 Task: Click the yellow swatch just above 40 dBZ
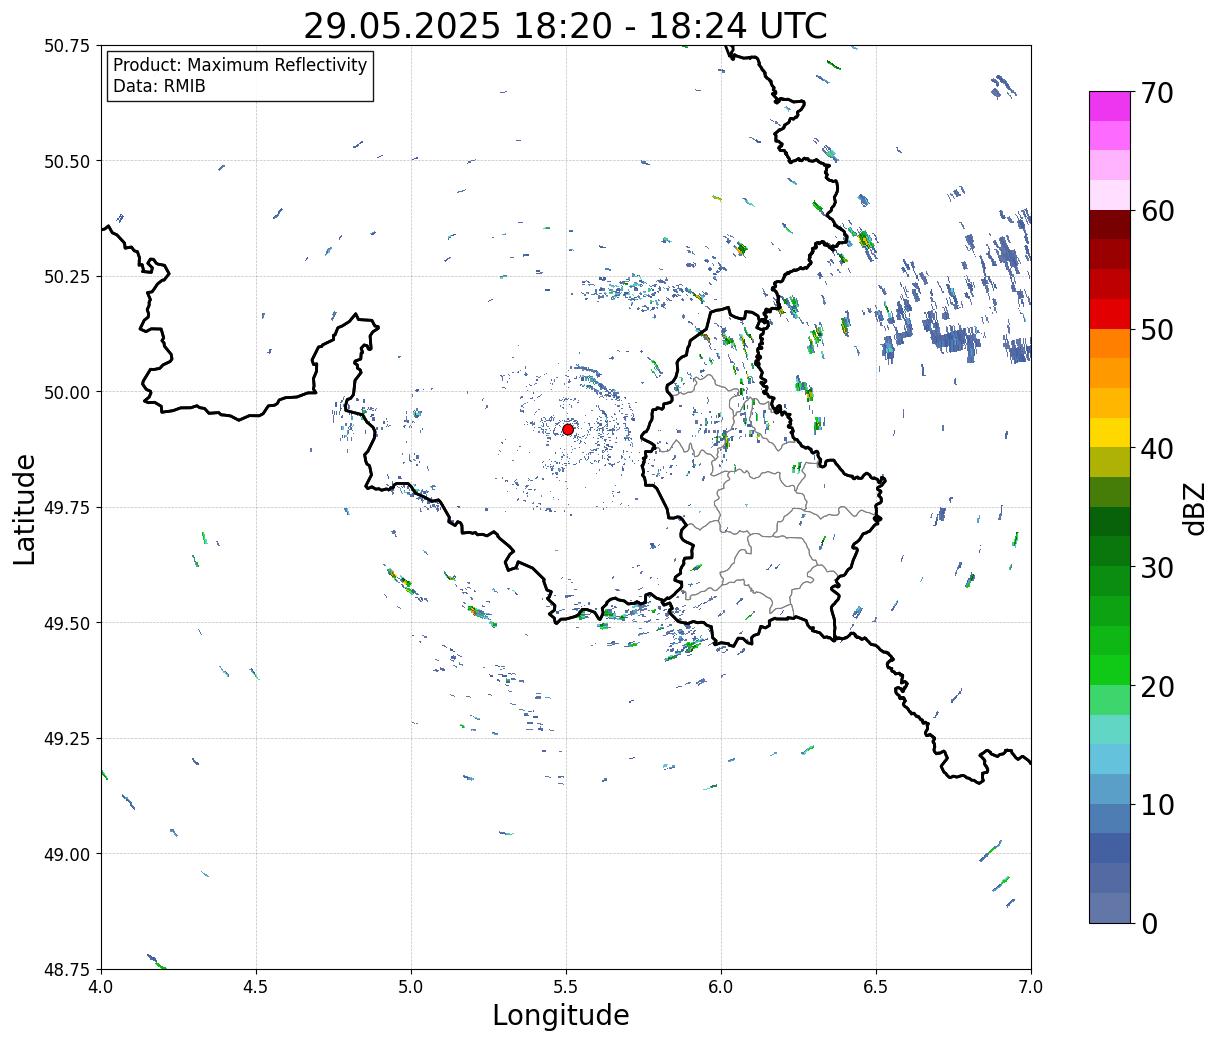point(1110,433)
